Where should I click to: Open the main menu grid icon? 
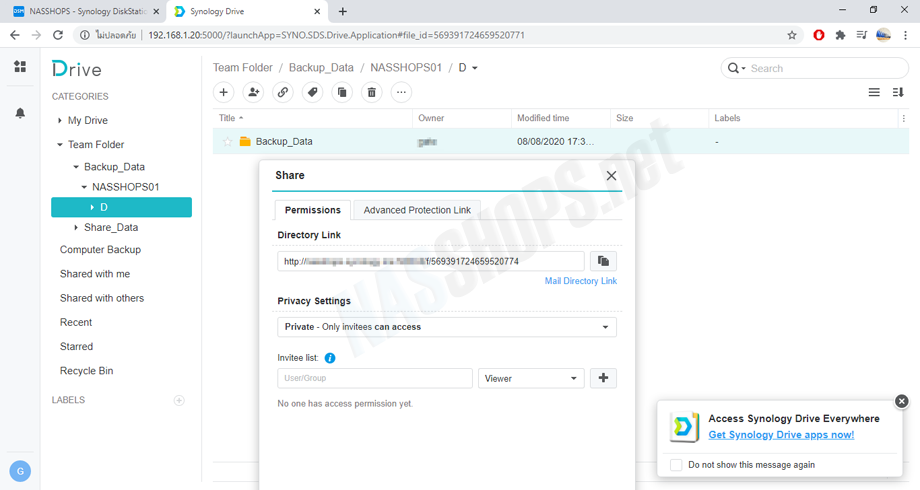pos(20,66)
